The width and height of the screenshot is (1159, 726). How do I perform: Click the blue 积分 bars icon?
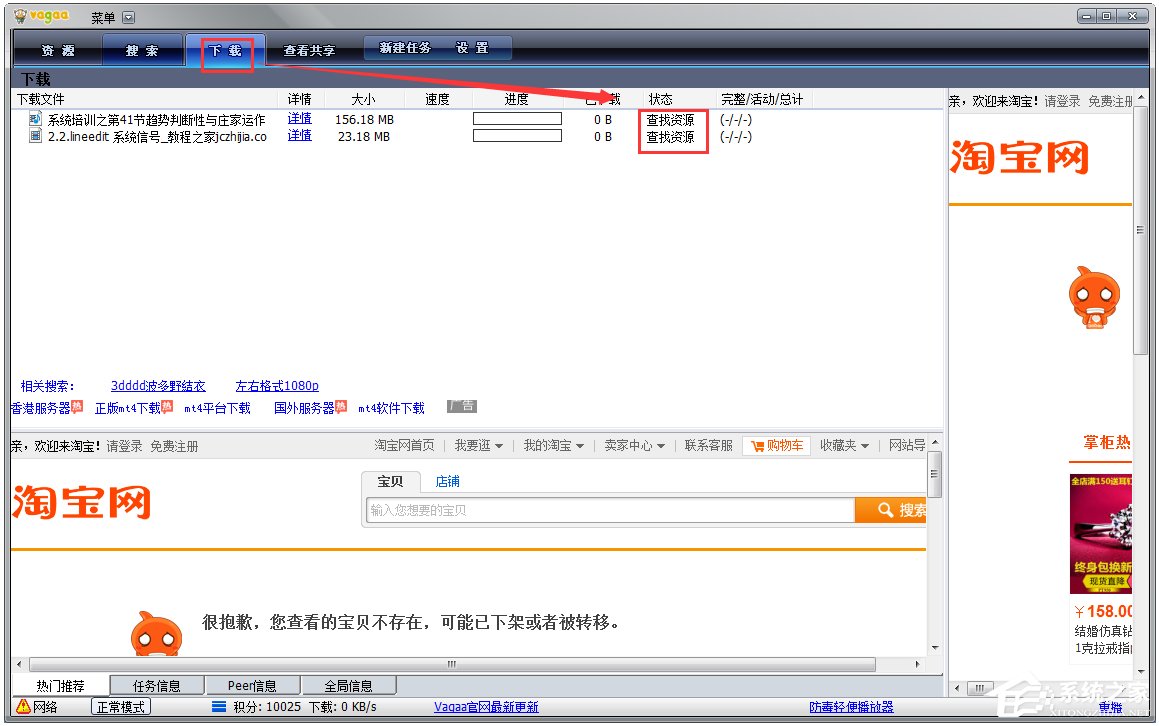point(219,707)
